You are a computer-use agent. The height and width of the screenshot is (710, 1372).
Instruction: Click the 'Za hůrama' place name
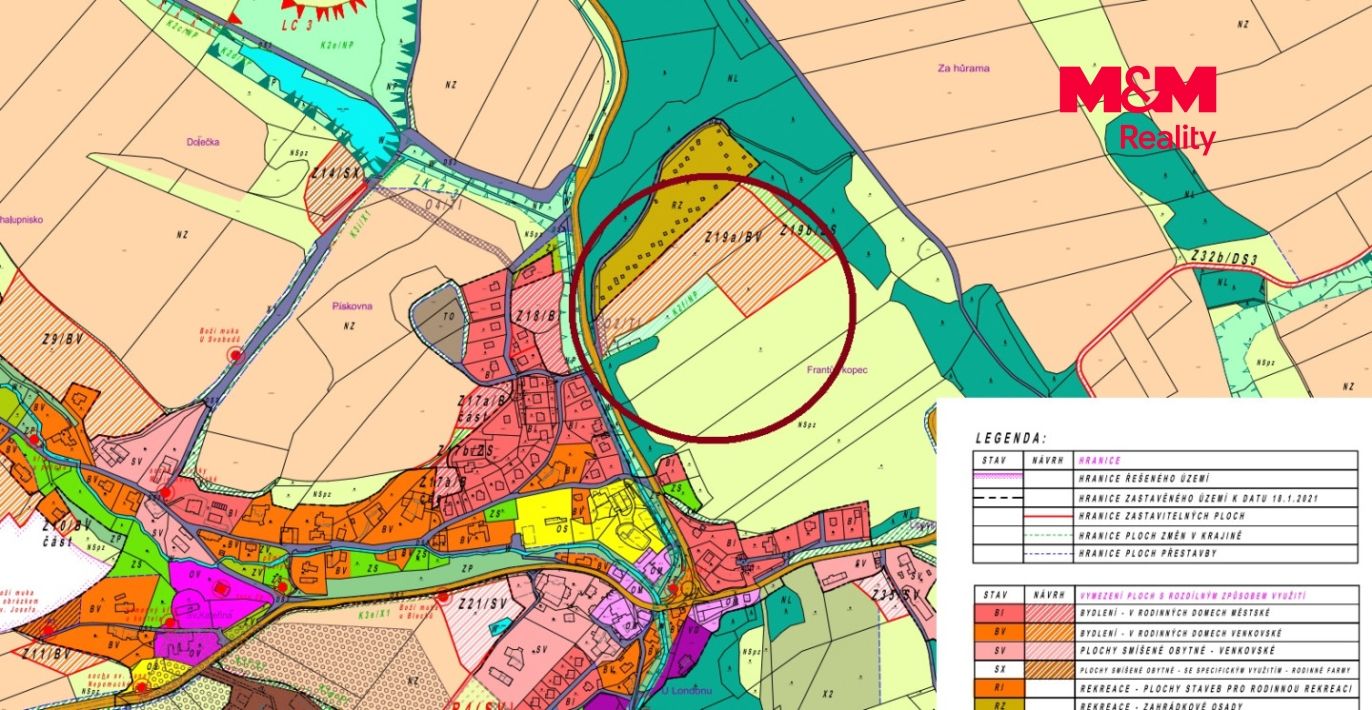963,68
